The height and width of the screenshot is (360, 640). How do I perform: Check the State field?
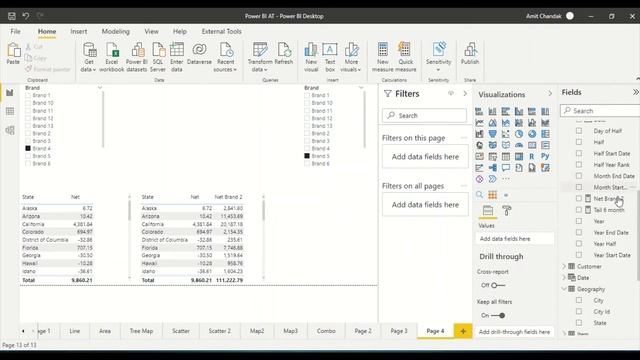click(579, 323)
